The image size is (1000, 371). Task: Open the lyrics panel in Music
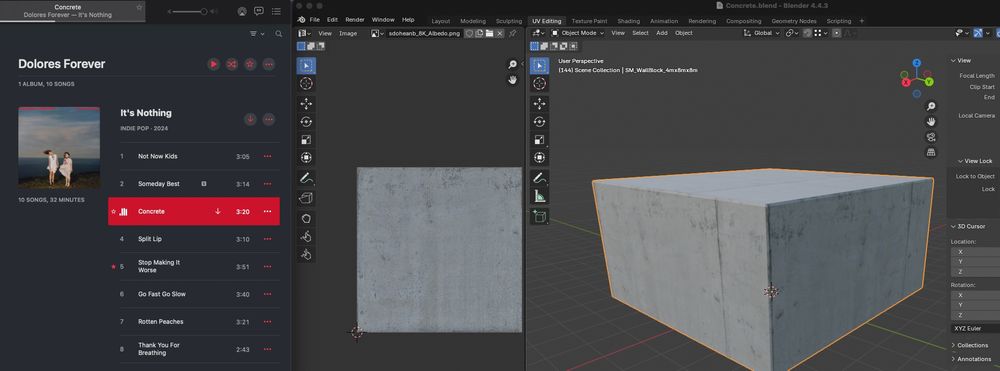259,11
